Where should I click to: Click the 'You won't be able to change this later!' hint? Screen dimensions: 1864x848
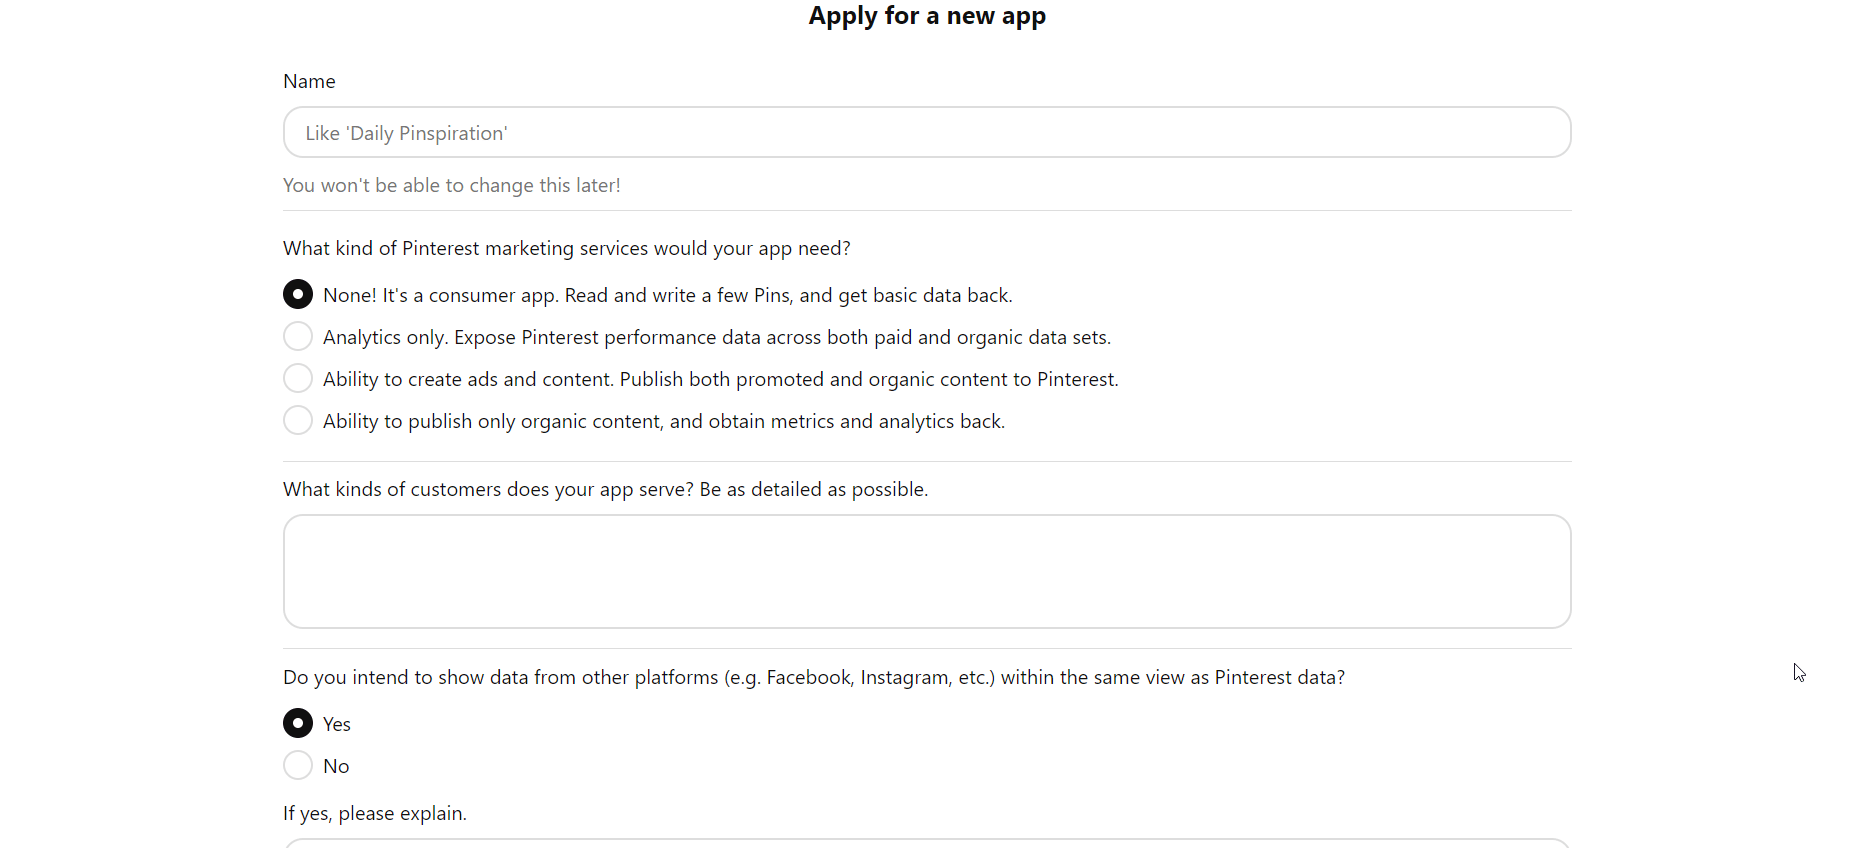pos(451,185)
